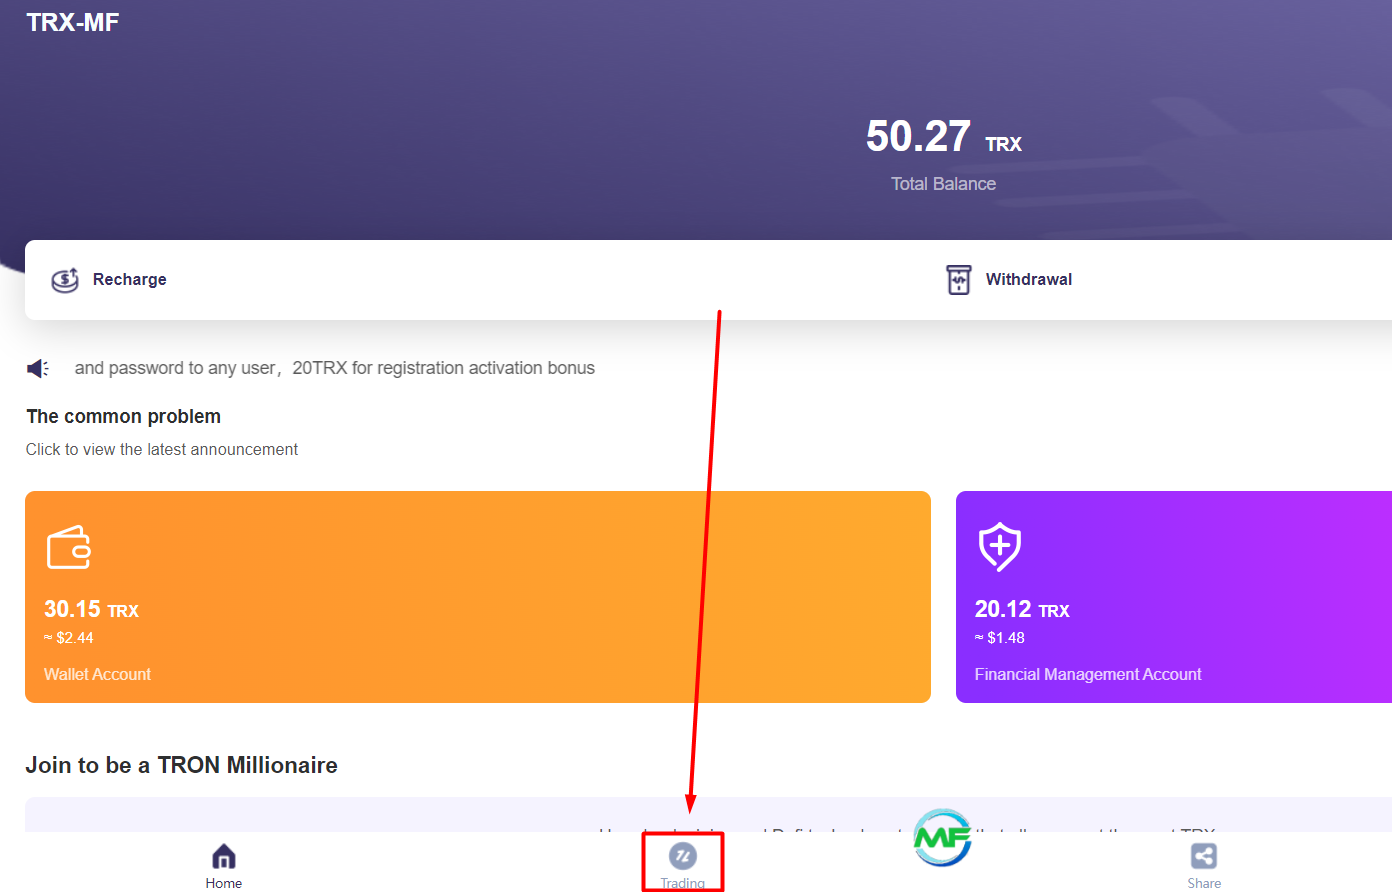
Task: Click the Withdrawal icon
Action: [x=959, y=280]
